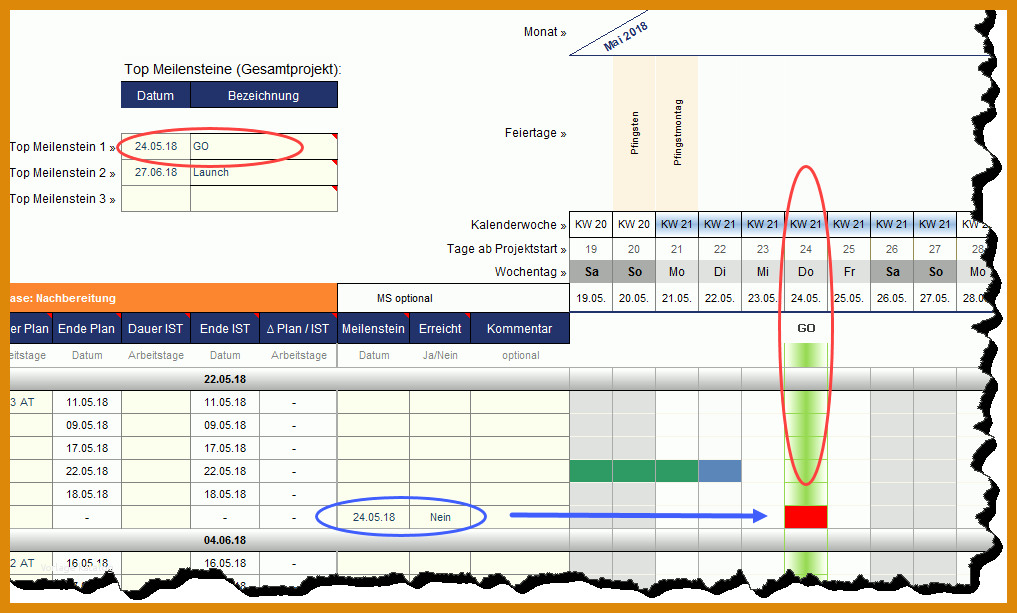Screen dimensions: 1017x613
Task: Click Ende Plan cell 17.05.18
Action: coord(87,448)
